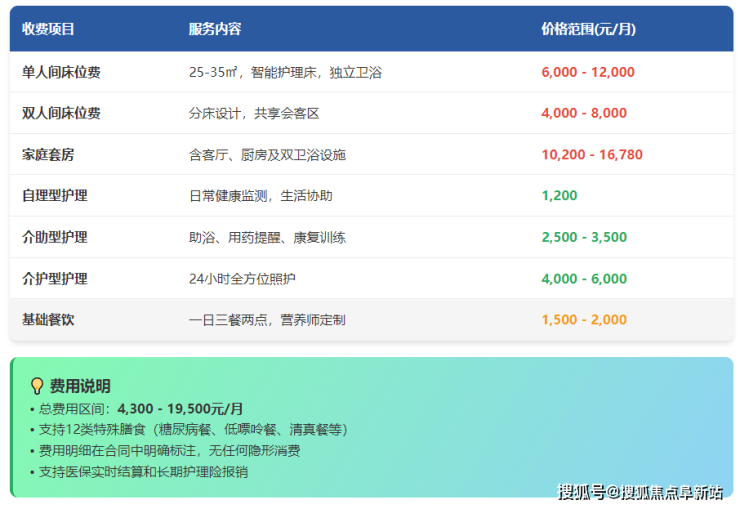Select the 家庭套房 row label
This screenshot has width=740, height=509.
(48, 155)
